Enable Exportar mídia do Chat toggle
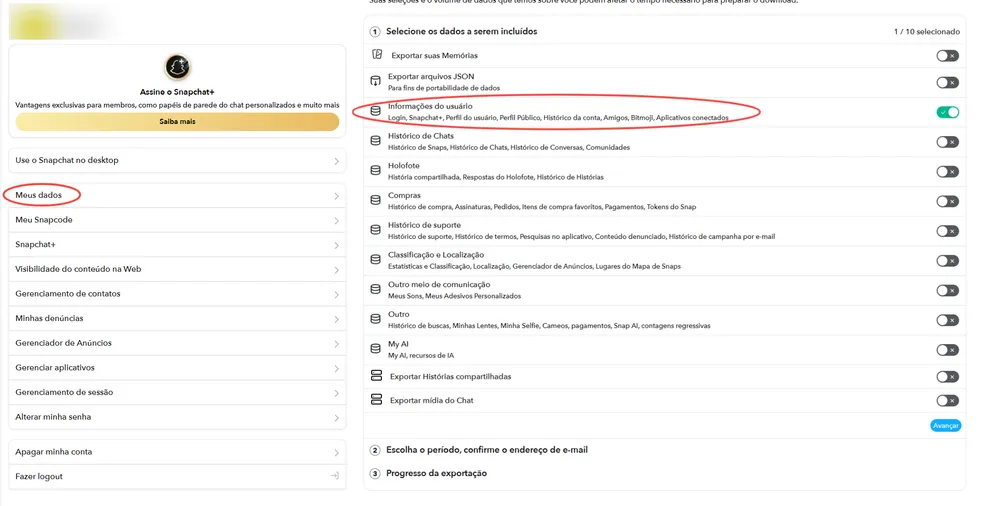1000x506 pixels. click(947, 401)
